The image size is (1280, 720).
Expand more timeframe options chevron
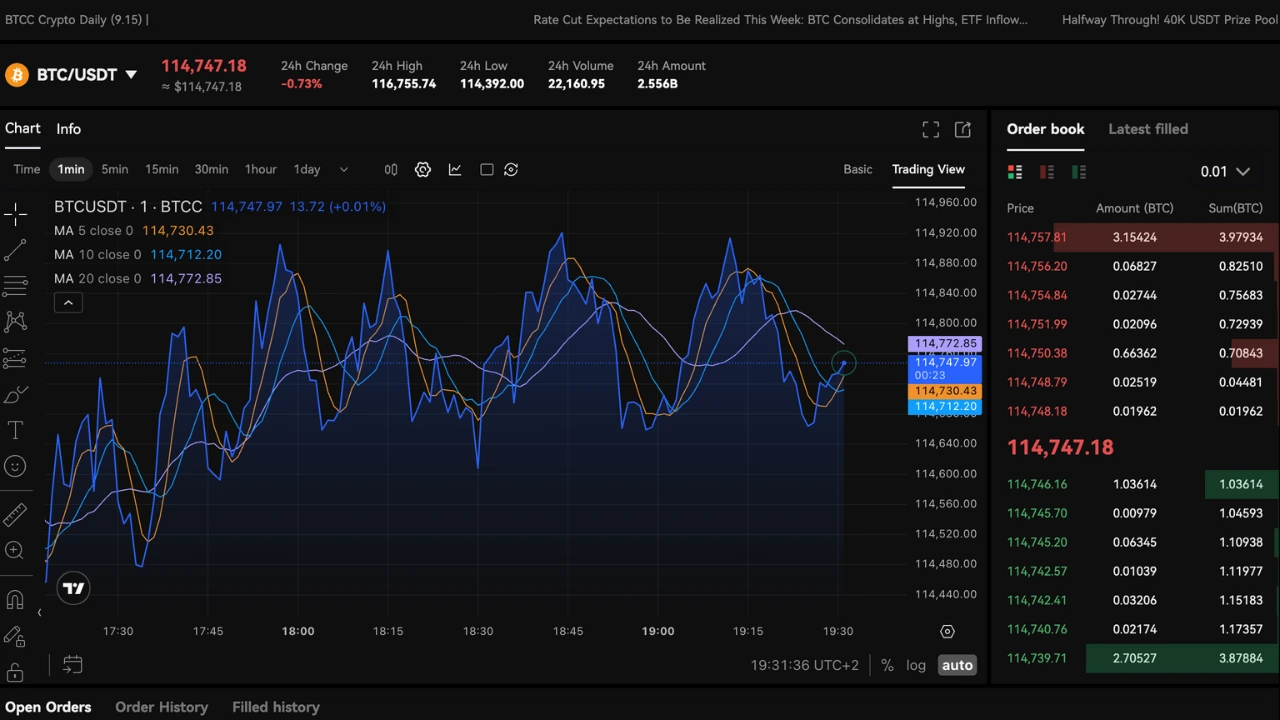[x=344, y=170]
